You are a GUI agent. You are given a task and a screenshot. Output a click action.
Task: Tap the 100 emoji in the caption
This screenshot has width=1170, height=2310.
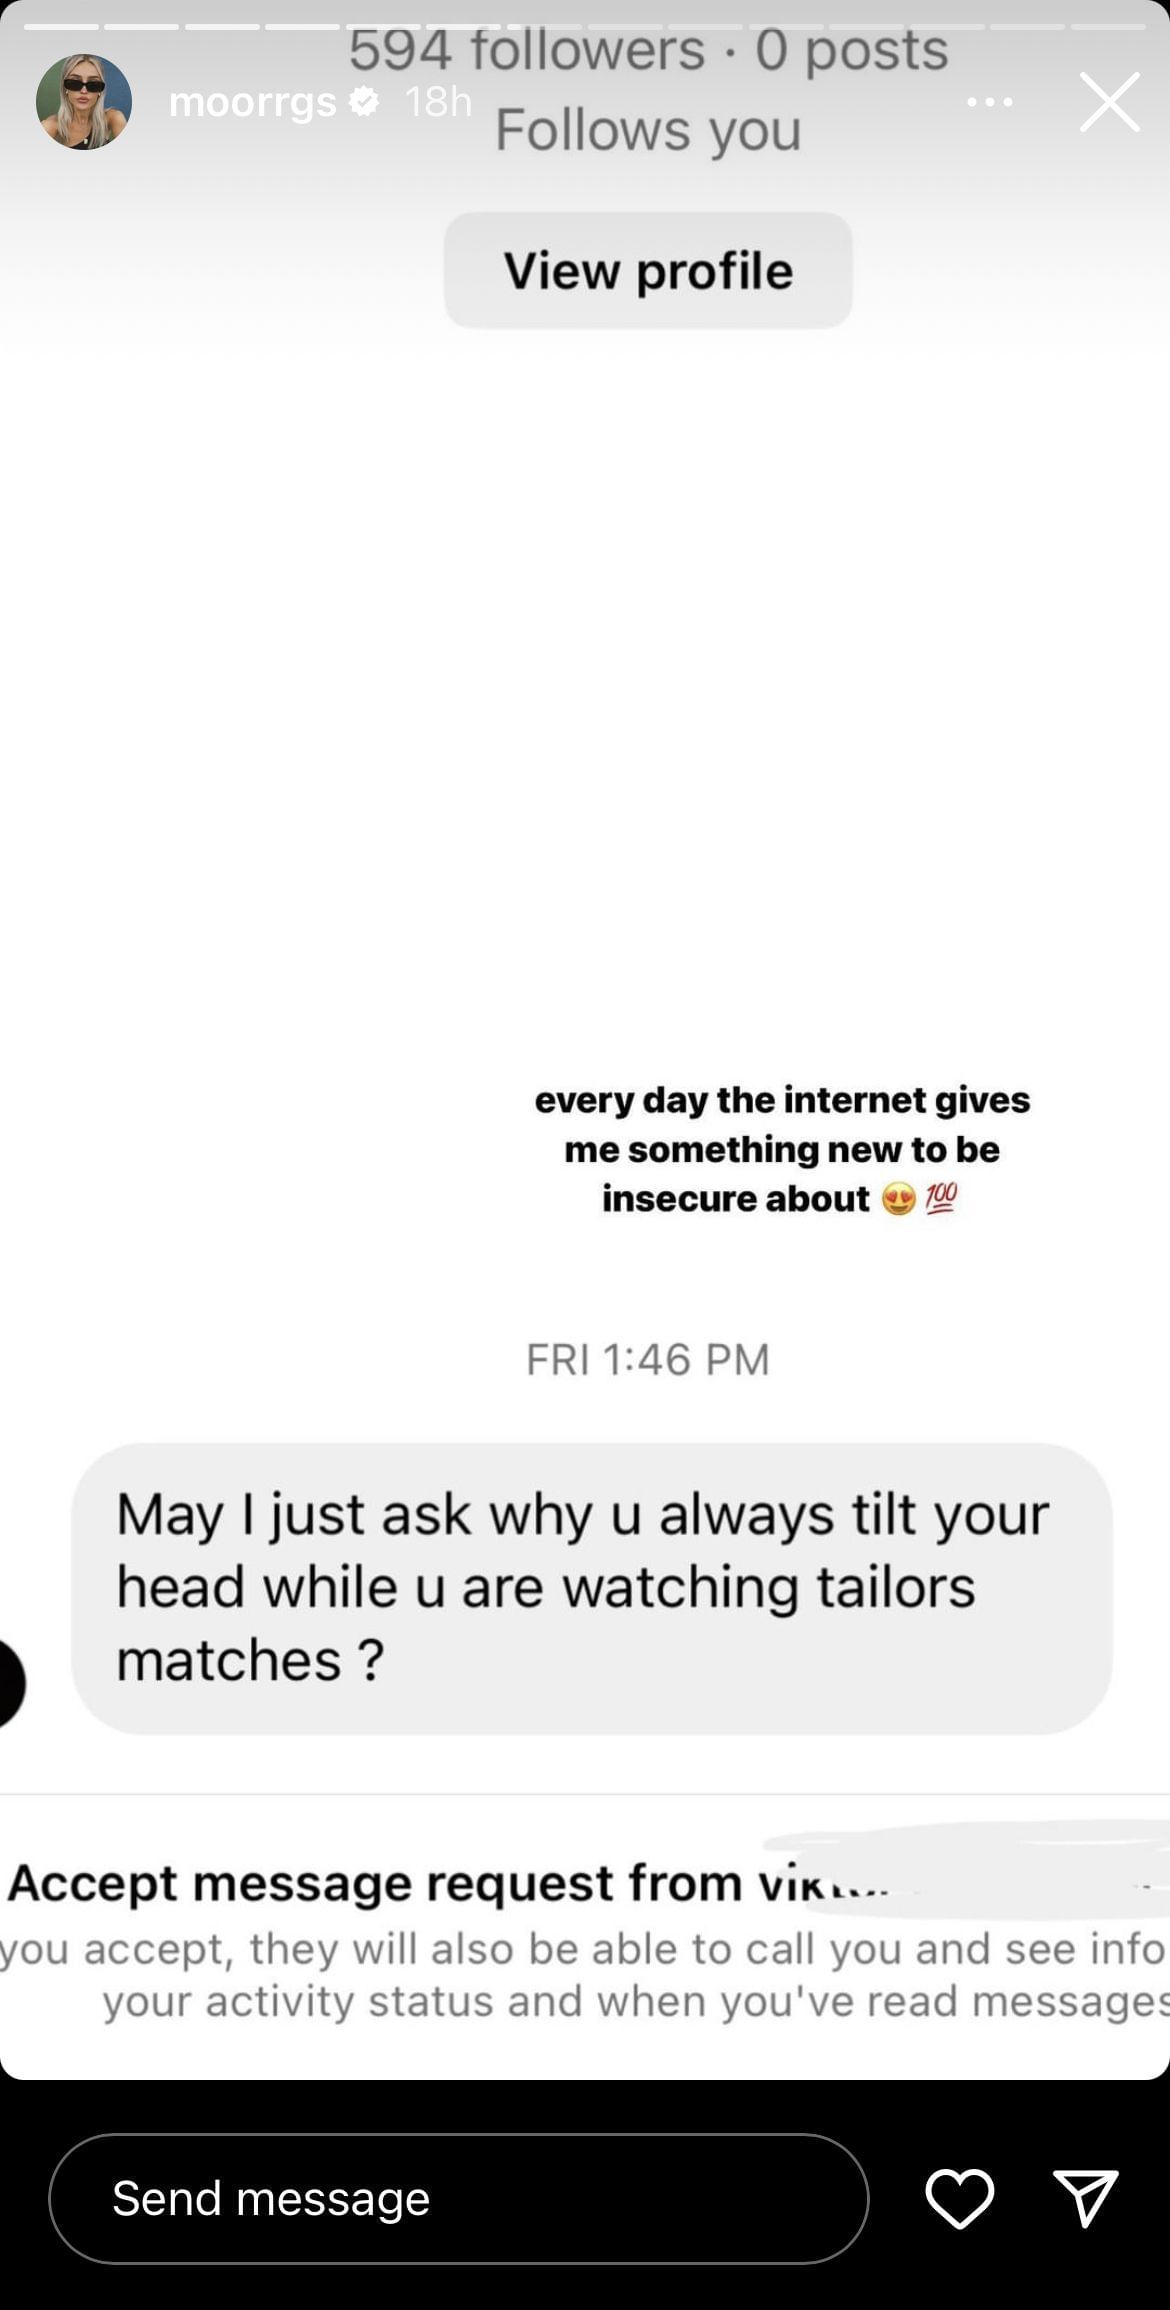pyautogui.click(x=941, y=1198)
